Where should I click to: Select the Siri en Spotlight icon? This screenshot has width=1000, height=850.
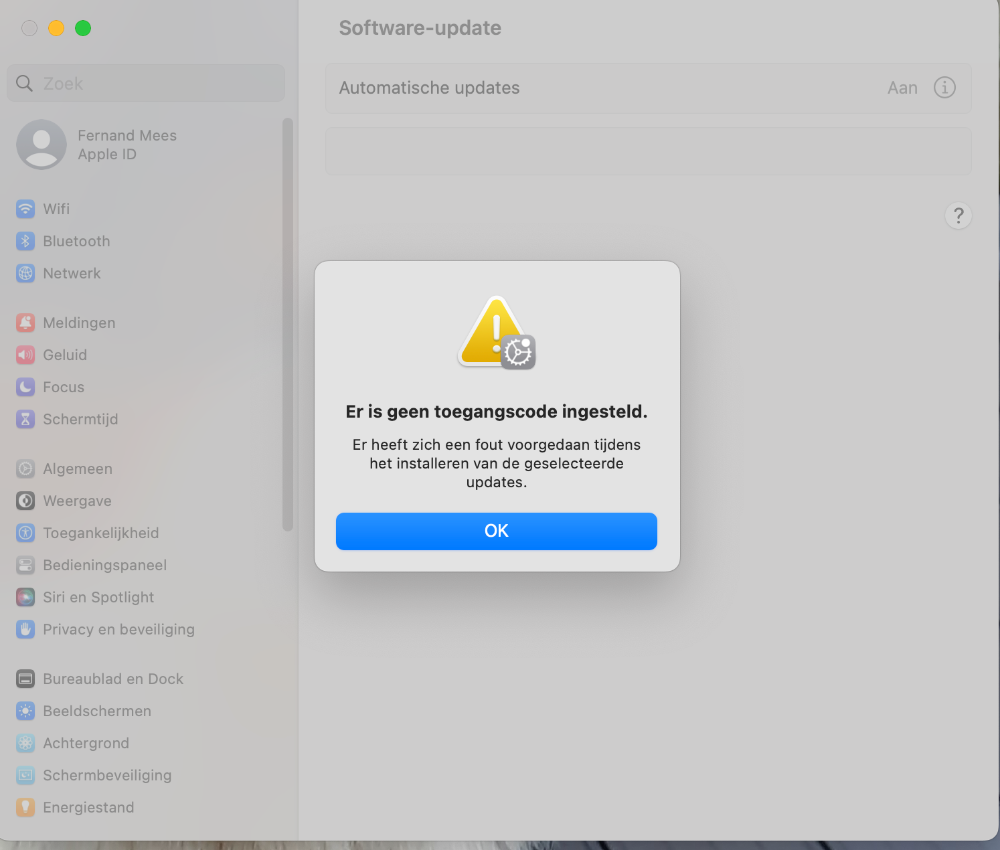point(26,597)
